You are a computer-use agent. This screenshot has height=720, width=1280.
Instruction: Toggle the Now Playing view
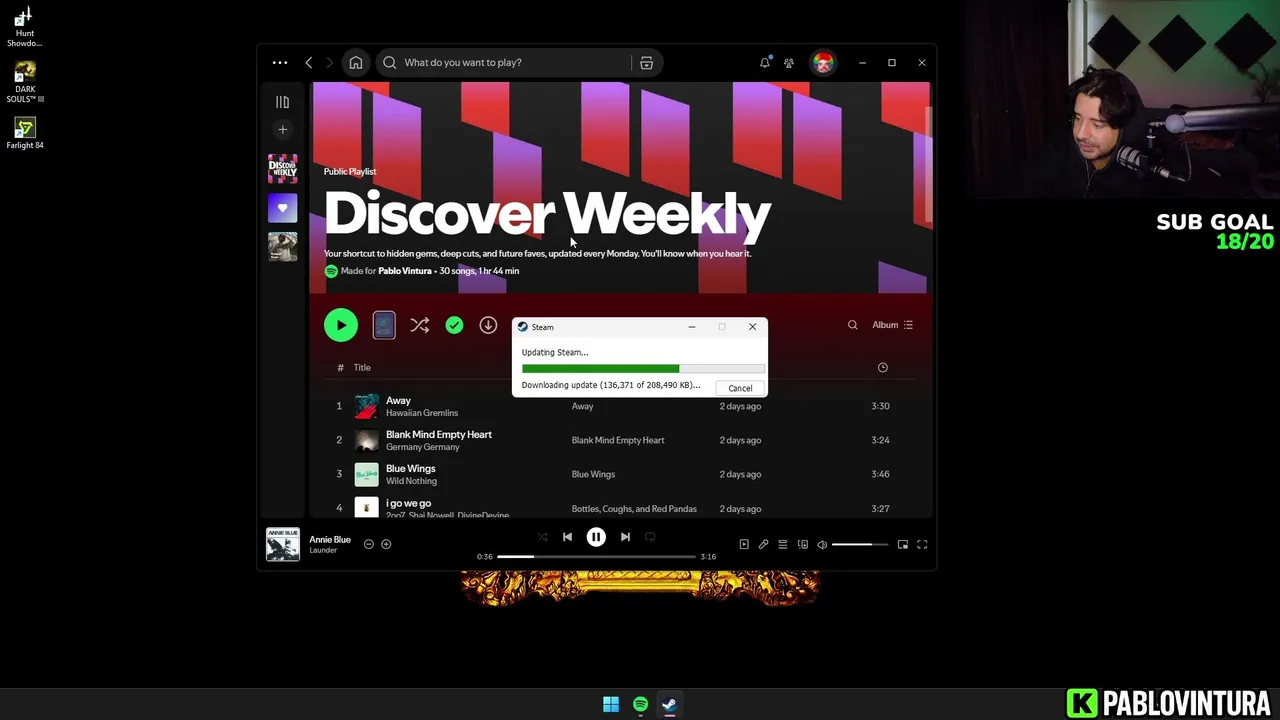click(x=744, y=544)
